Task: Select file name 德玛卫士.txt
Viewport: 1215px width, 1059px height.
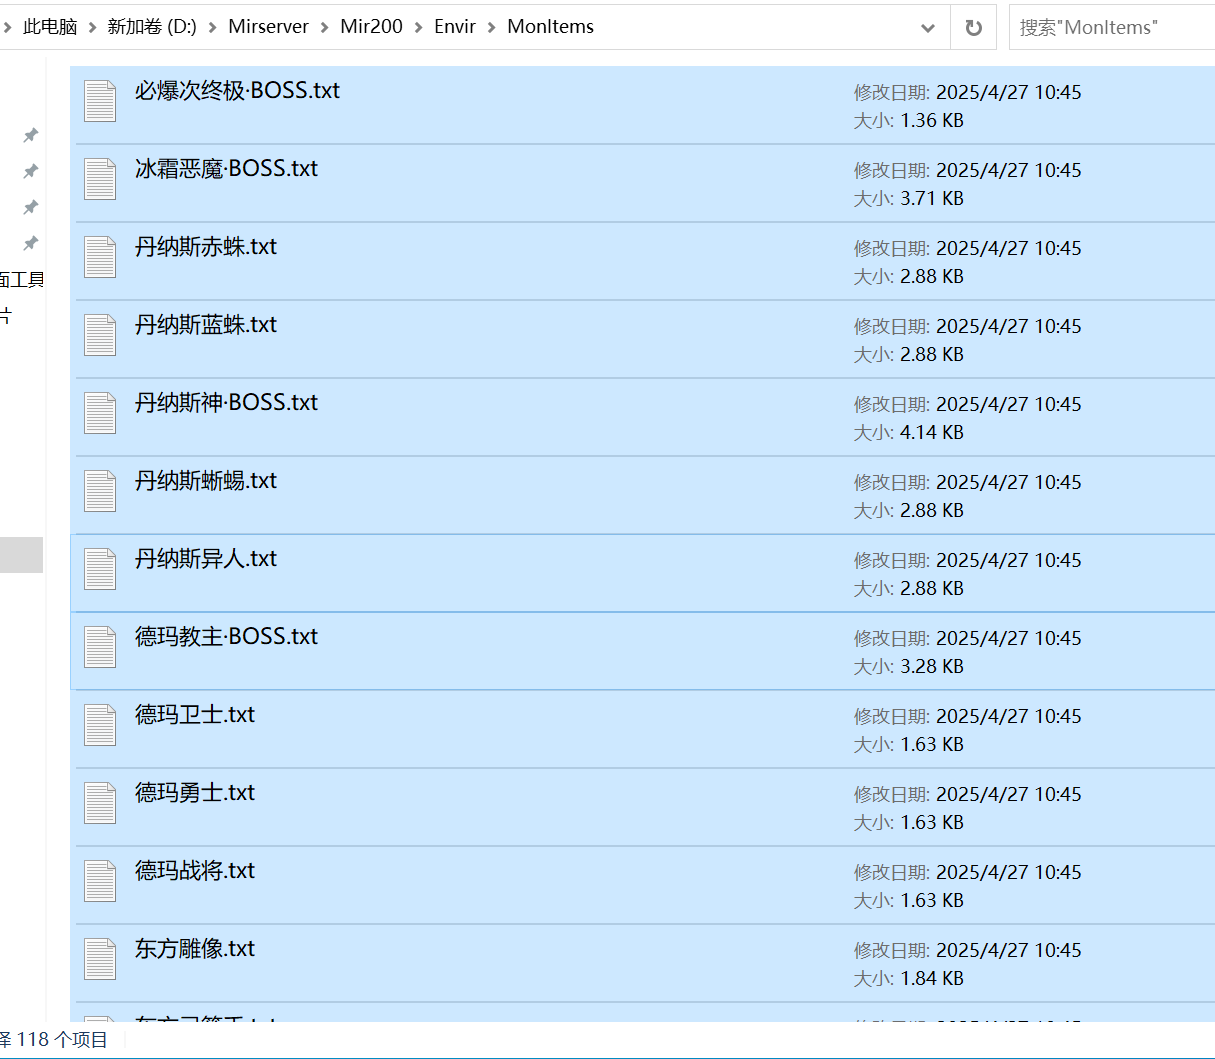Action: point(195,714)
